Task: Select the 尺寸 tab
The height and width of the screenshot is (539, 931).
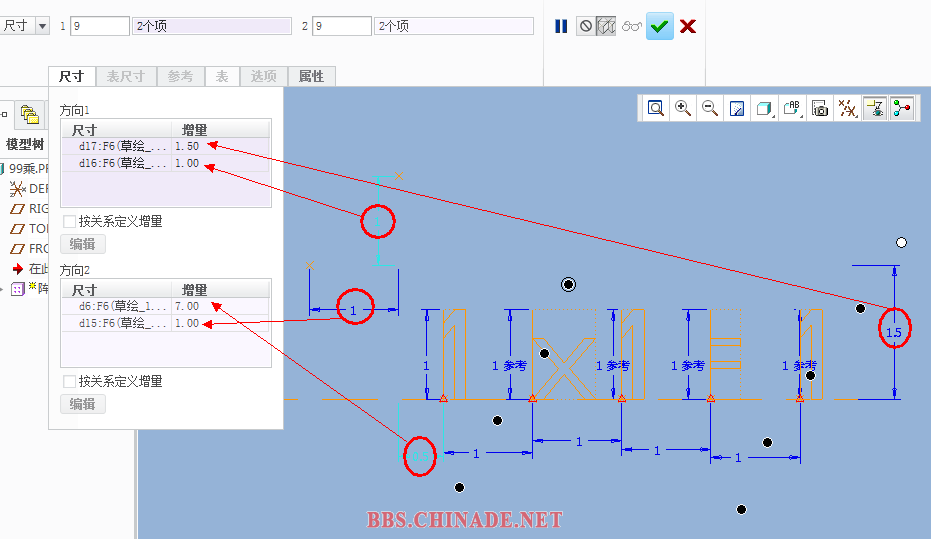Action: 71,76
